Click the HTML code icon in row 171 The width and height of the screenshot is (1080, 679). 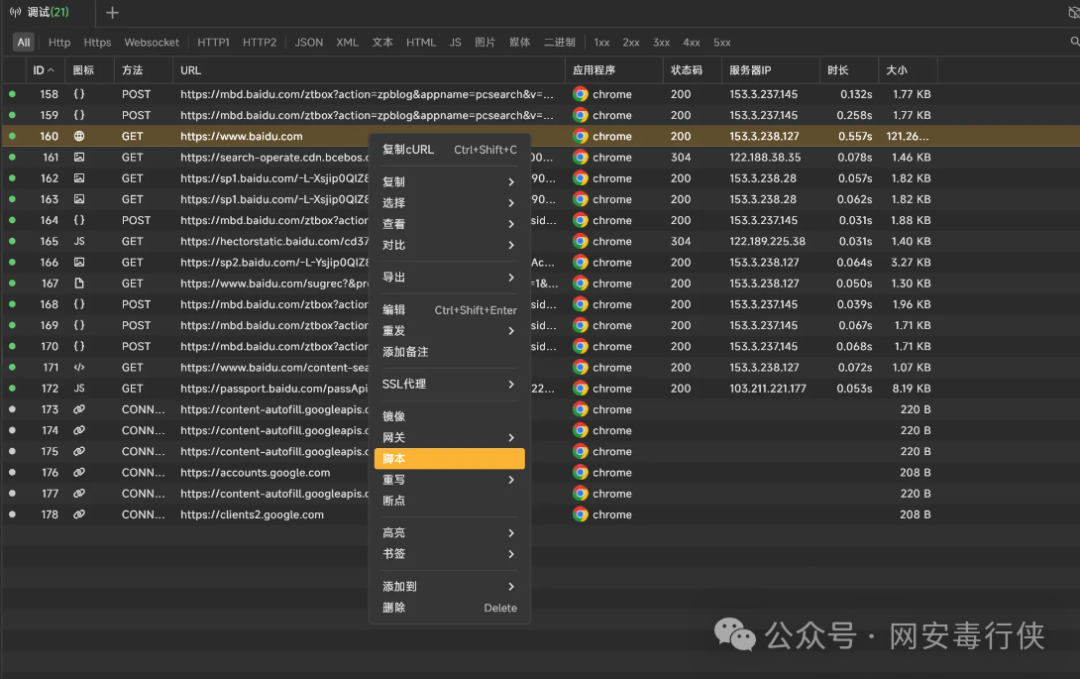[x=79, y=367]
